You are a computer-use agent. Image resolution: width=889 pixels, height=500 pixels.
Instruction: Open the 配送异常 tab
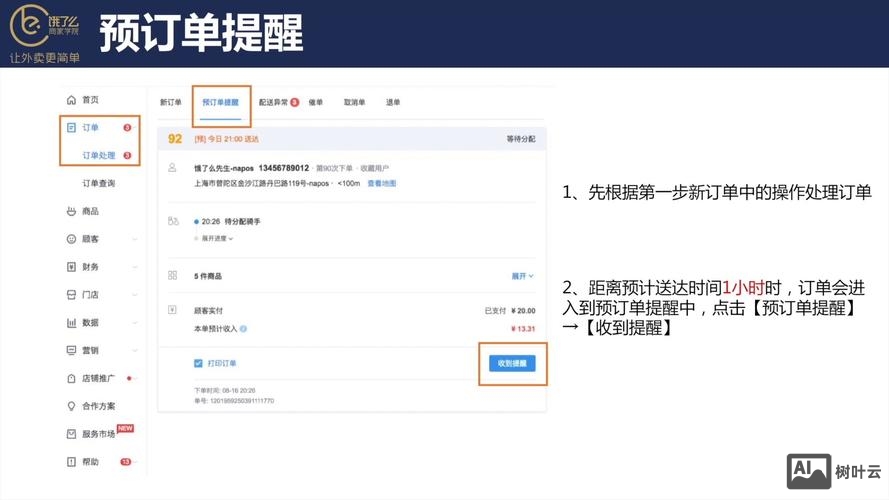[x=274, y=102]
